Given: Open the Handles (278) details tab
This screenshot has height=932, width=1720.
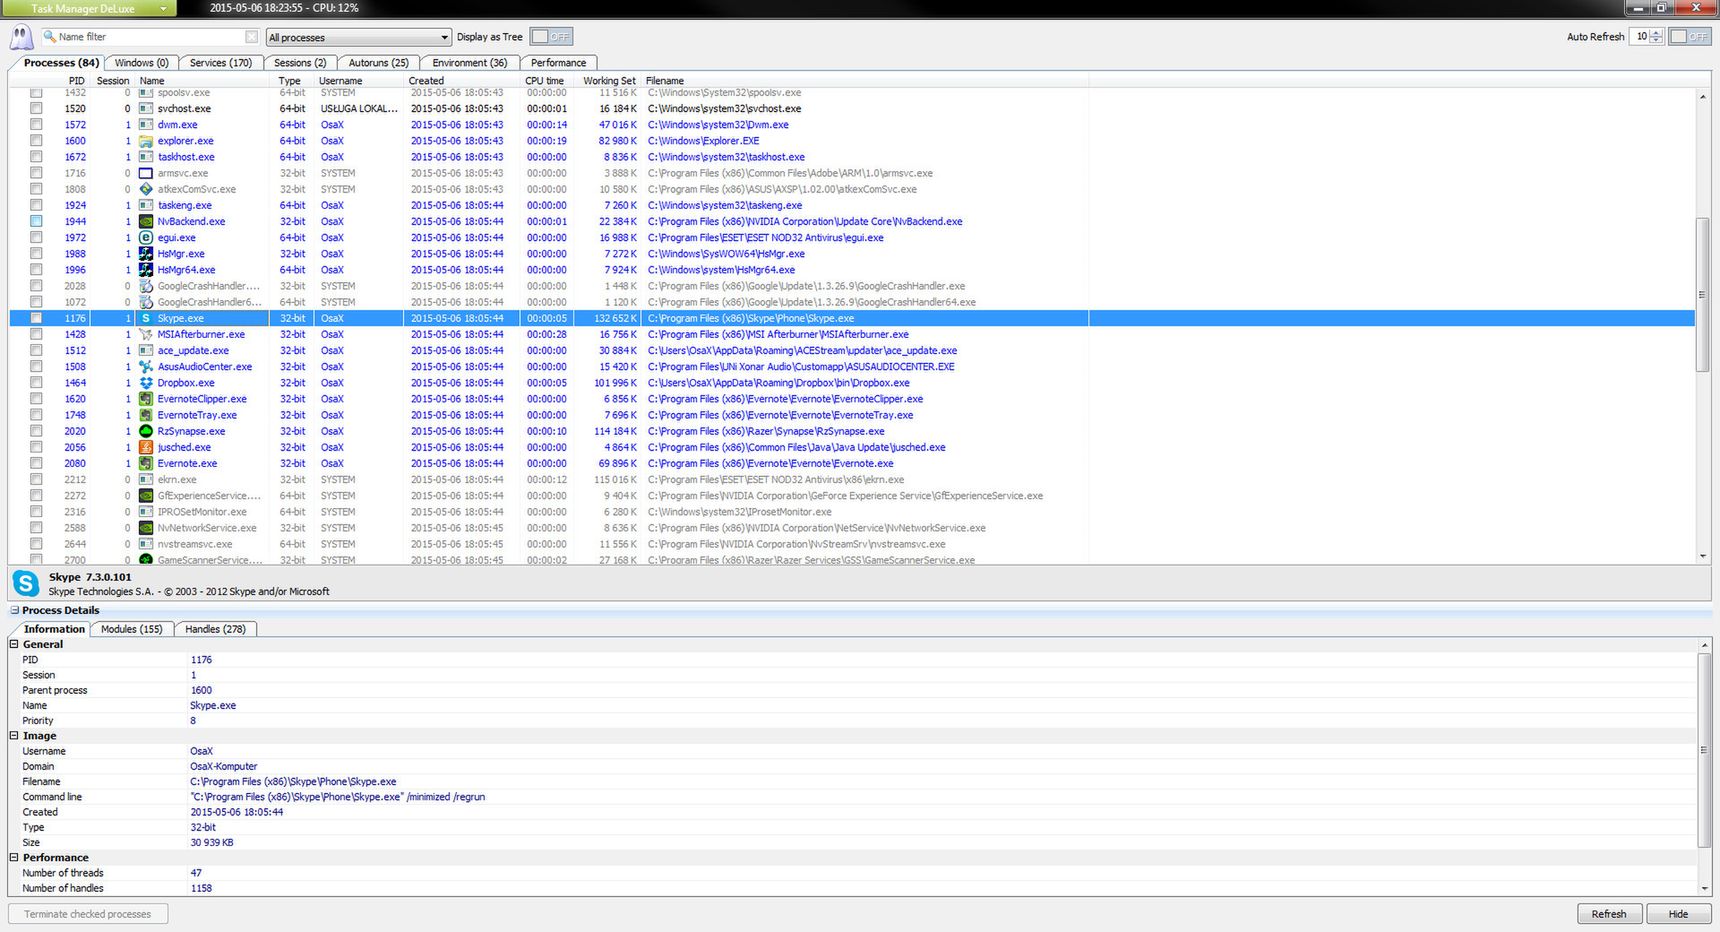Looking at the screenshot, I should point(215,629).
